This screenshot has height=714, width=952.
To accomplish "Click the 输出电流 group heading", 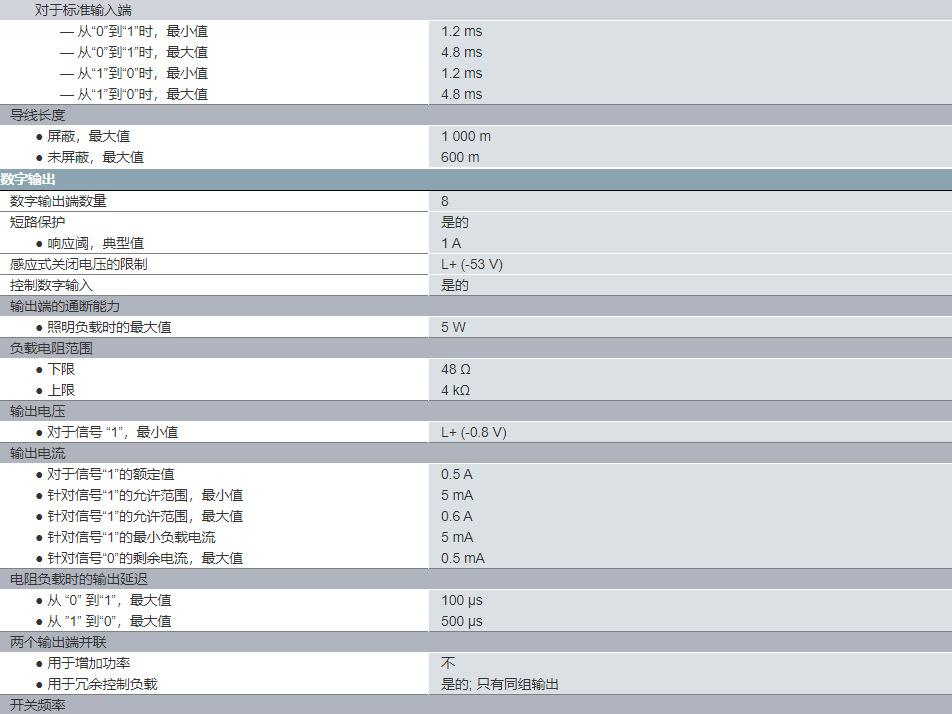I will [x=37, y=453].
